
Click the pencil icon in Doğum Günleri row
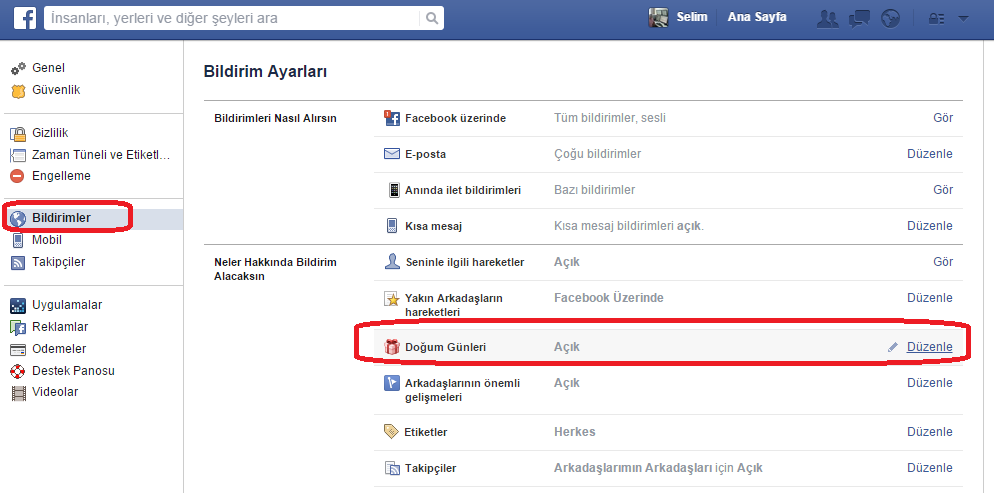[x=893, y=347]
